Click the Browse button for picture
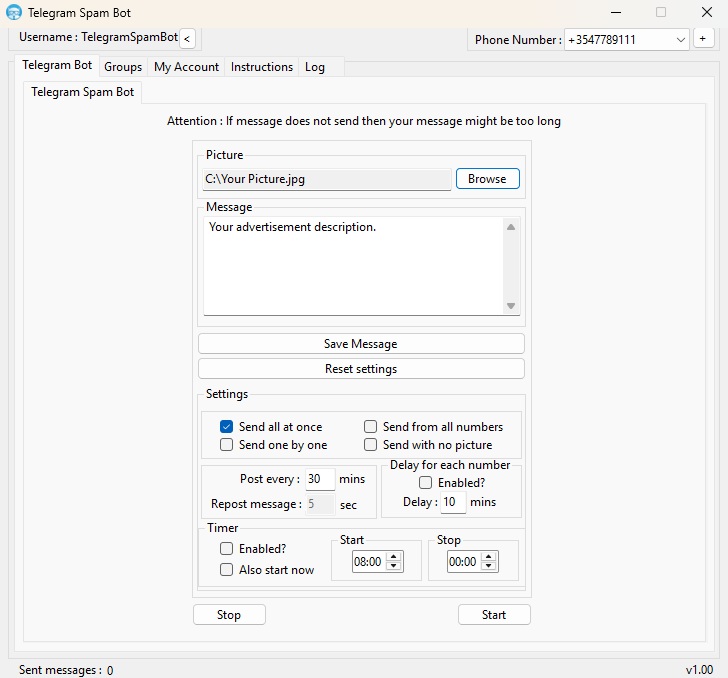This screenshot has width=728, height=678. click(487, 179)
